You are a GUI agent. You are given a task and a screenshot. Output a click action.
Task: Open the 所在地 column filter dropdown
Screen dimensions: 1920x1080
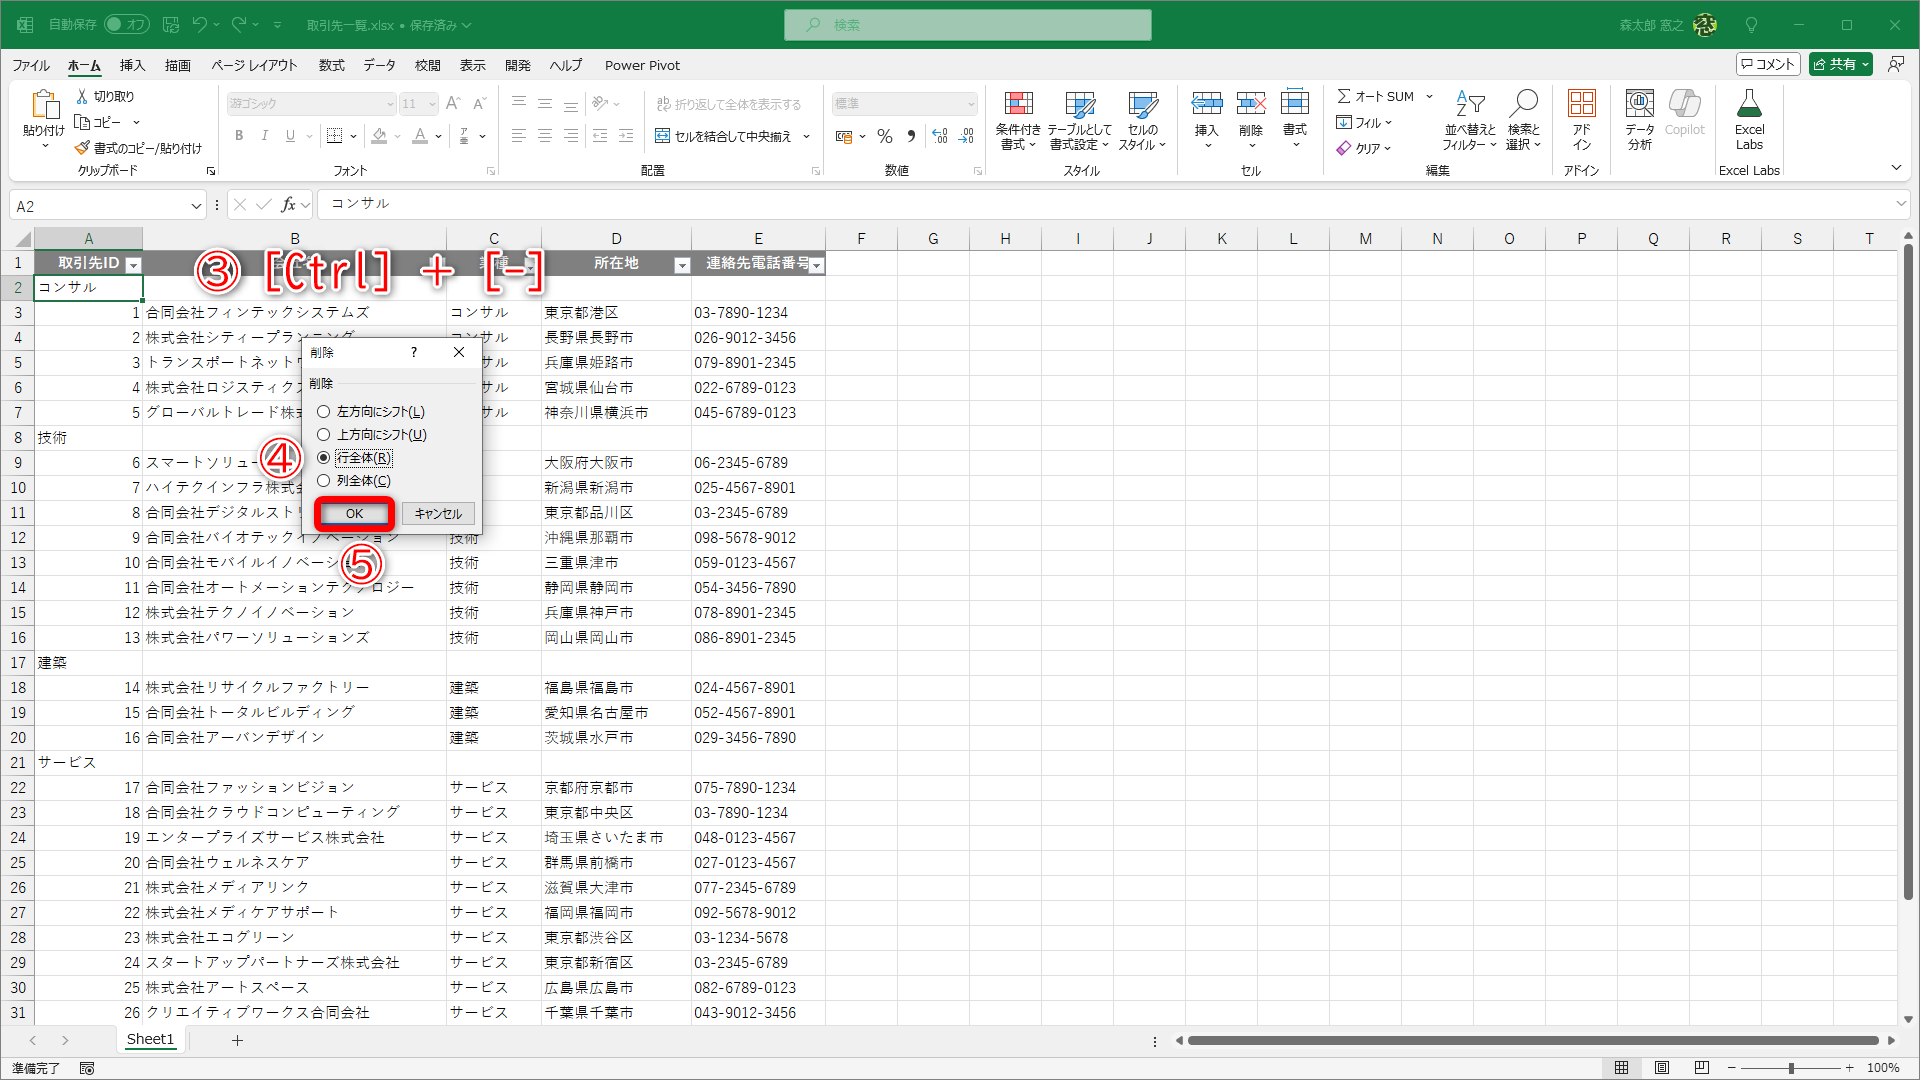click(x=682, y=265)
